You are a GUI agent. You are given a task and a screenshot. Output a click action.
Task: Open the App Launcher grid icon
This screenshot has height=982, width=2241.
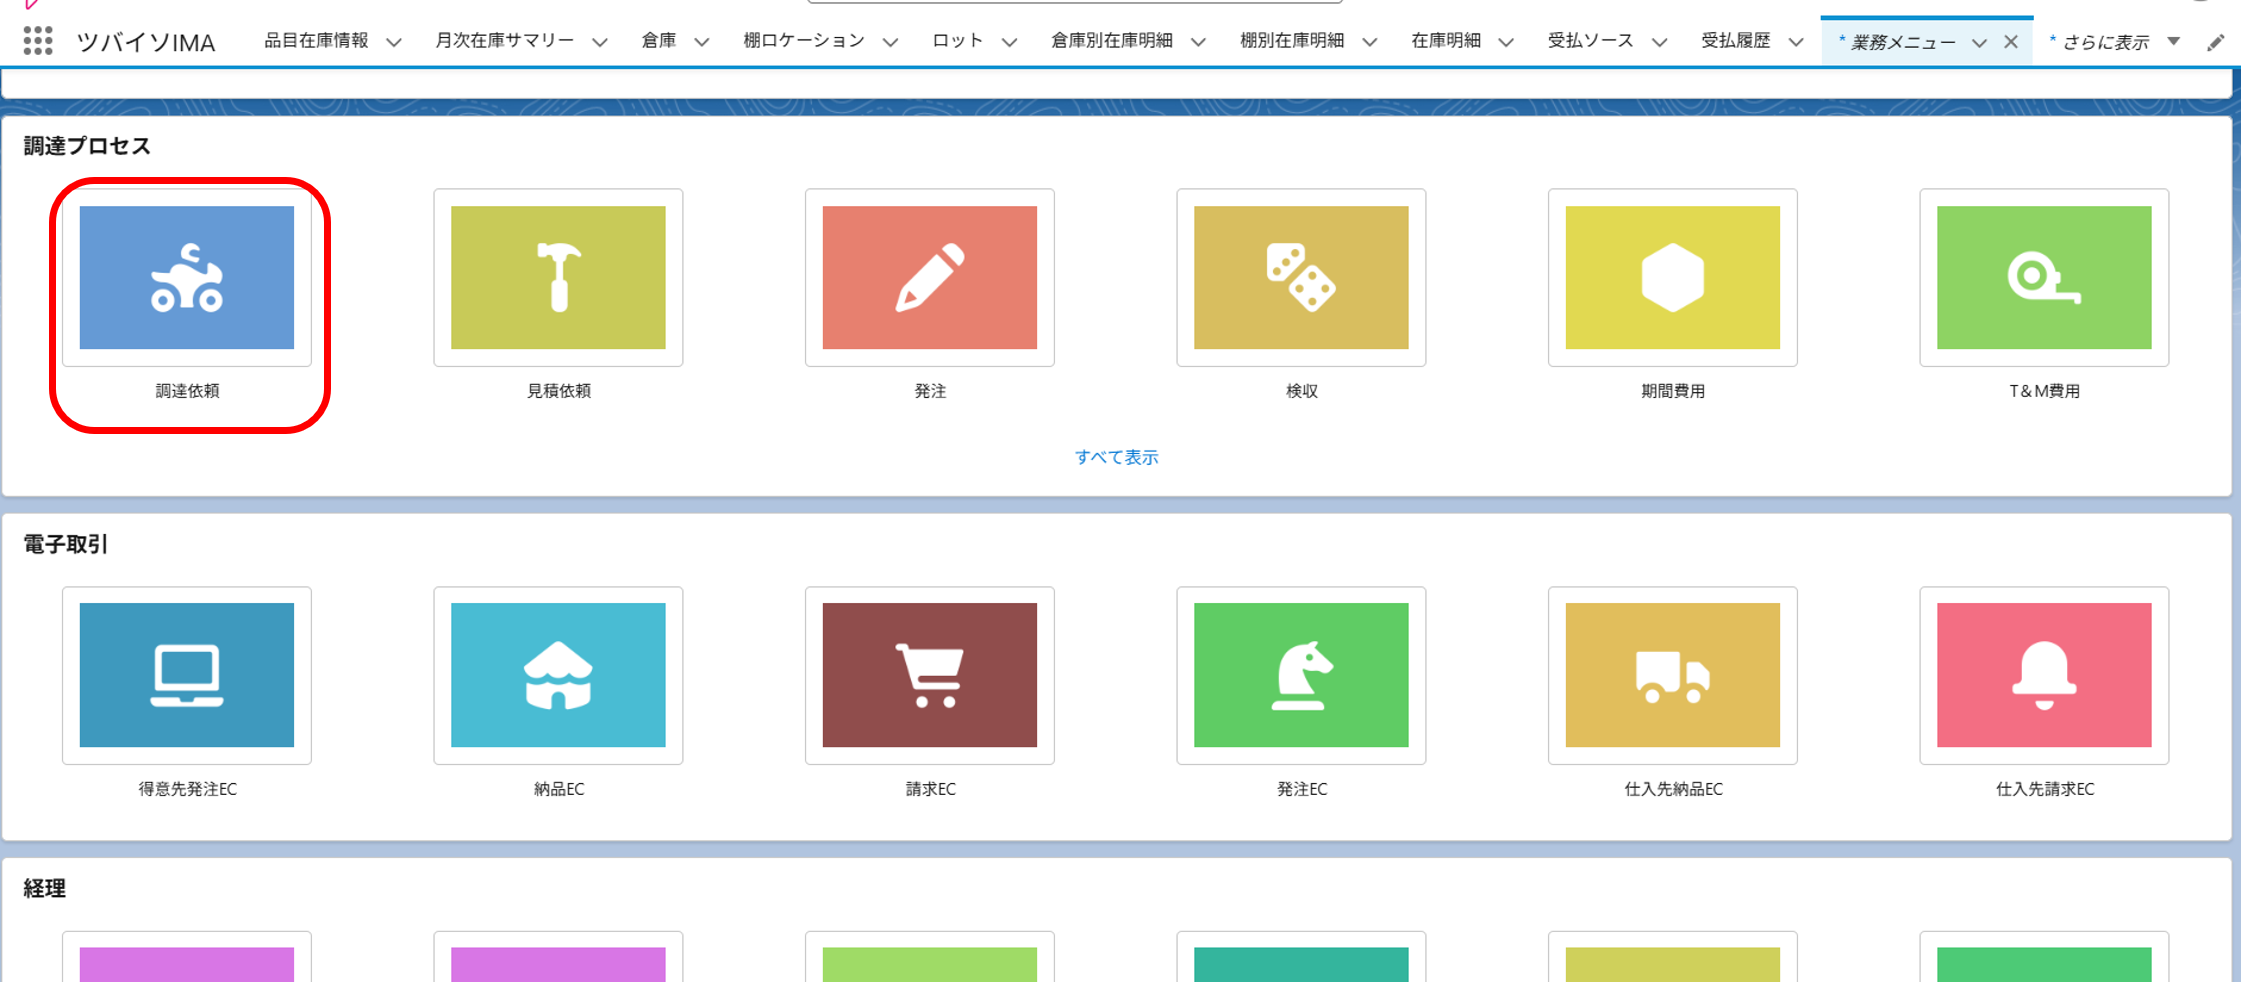[38, 41]
